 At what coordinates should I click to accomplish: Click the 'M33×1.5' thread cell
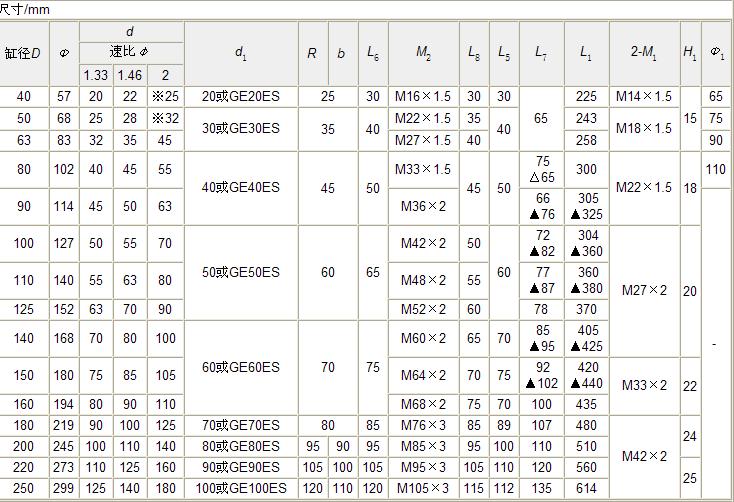click(424, 170)
